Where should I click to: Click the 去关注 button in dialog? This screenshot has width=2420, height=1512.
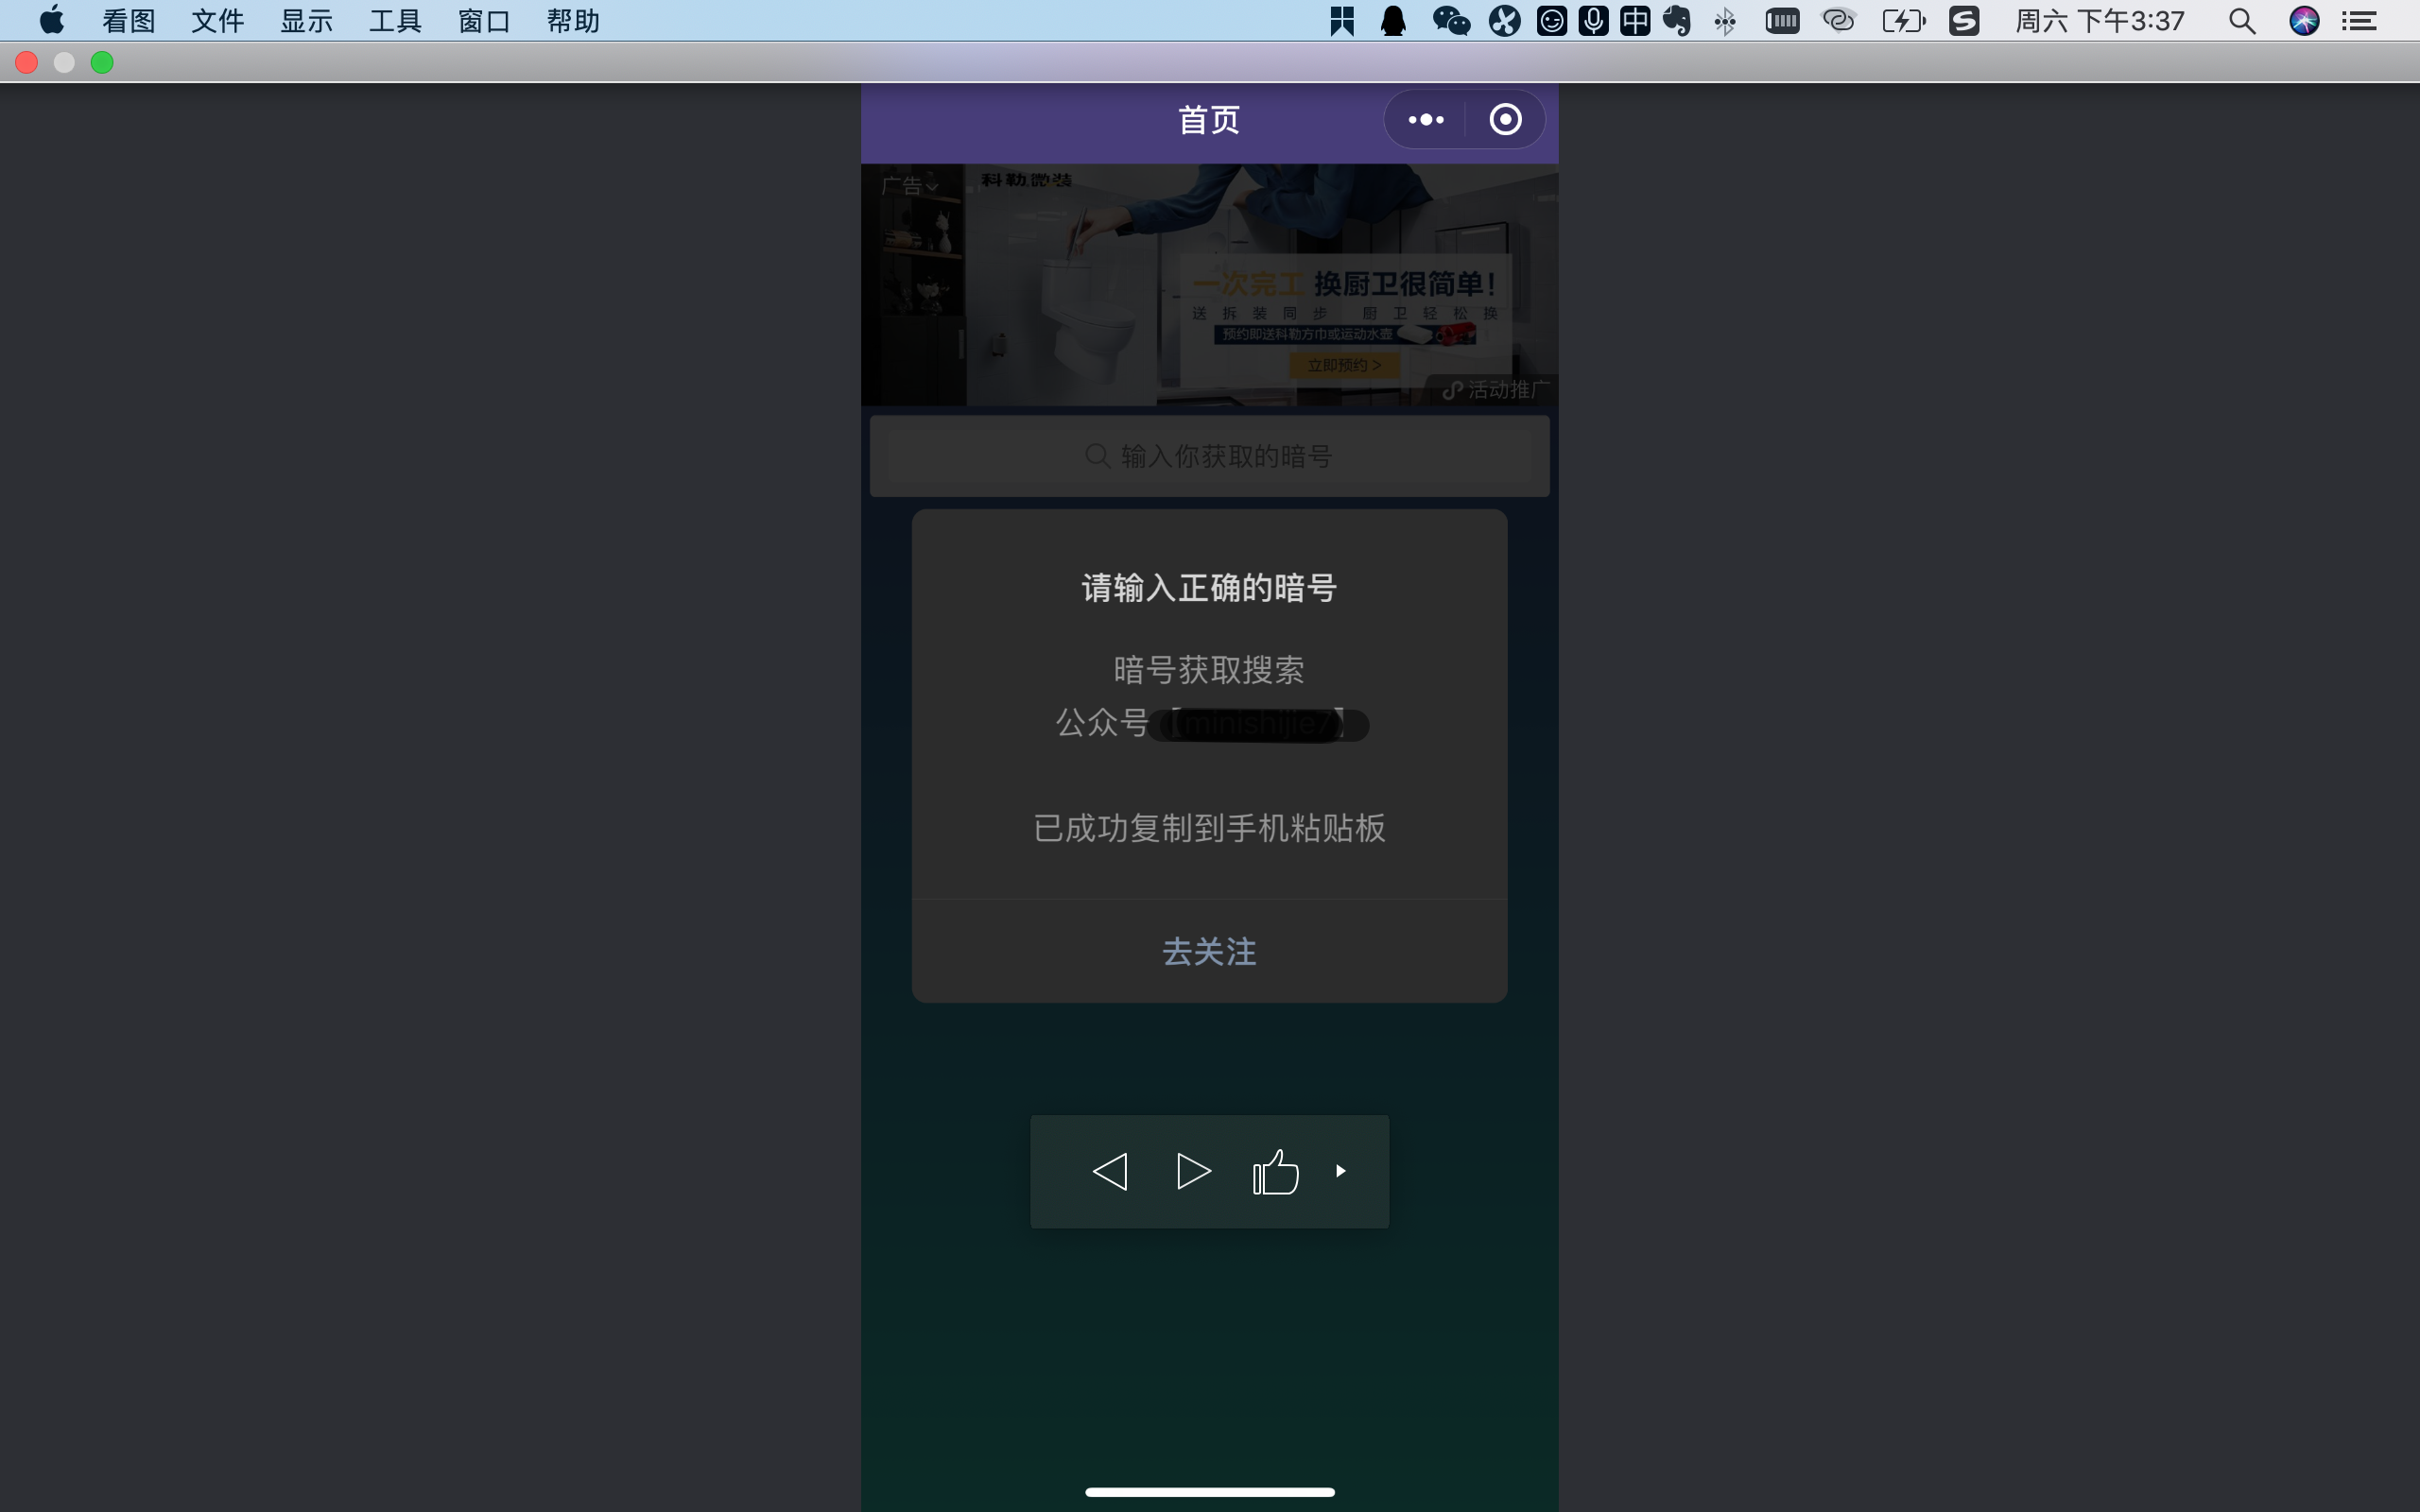pos(1209,951)
